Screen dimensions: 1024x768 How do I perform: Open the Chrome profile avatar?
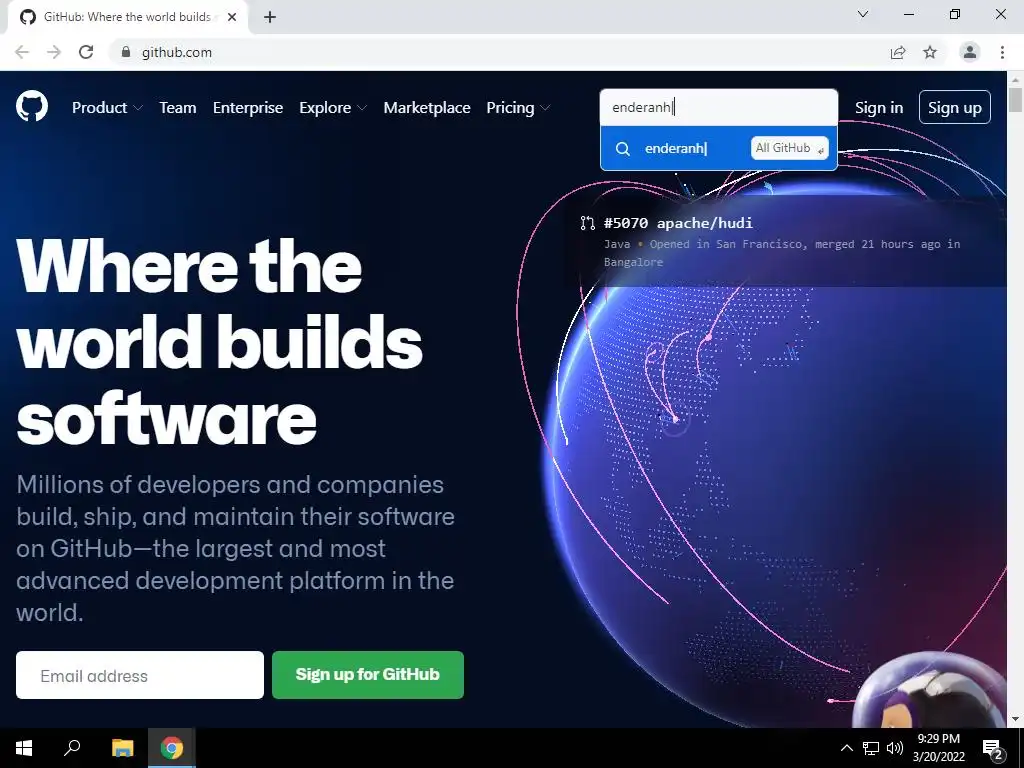pyautogui.click(x=970, y=52)
